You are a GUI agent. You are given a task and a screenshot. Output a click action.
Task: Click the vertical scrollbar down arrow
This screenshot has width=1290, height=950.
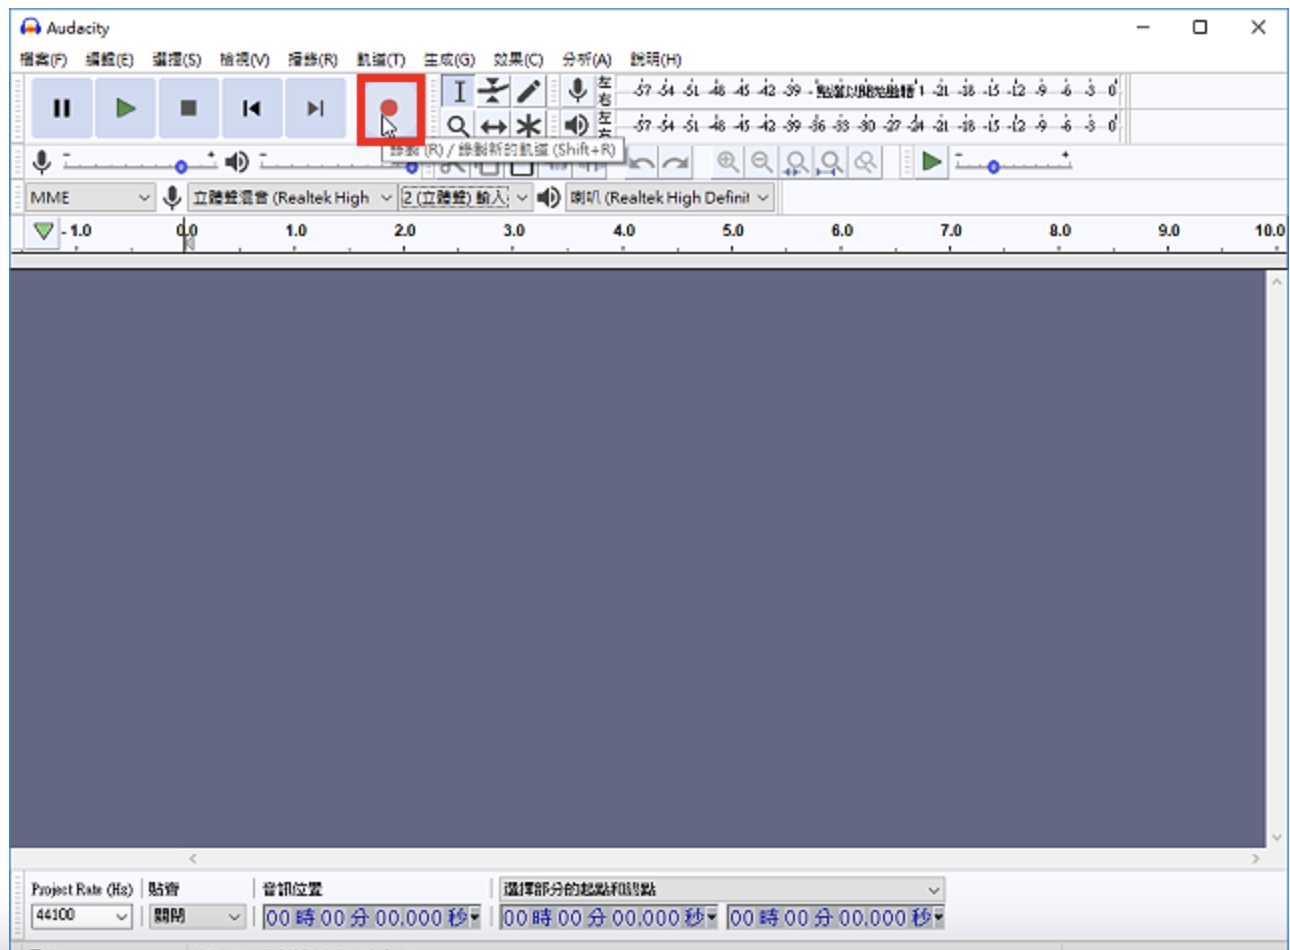(1277, 838)
